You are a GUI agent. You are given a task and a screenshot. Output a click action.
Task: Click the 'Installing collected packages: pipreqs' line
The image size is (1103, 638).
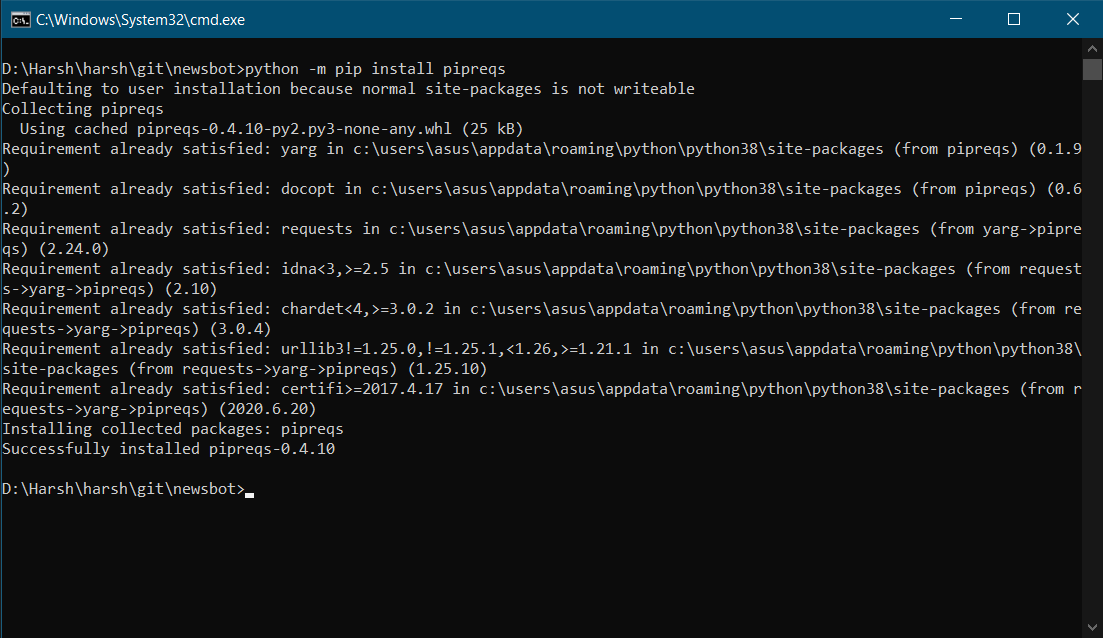pos(173,429)
